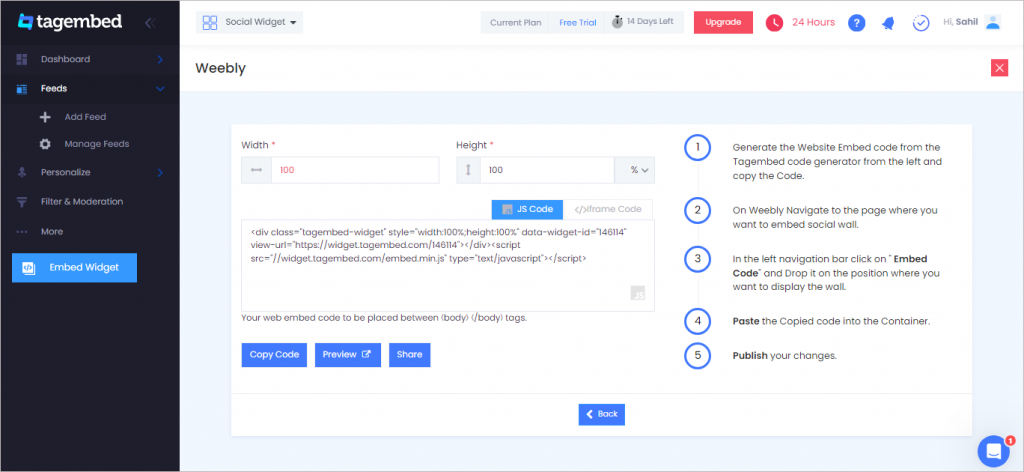Click the Personalize menu label
Viewport: 1024px width, 472px height.
click(65, 172)
